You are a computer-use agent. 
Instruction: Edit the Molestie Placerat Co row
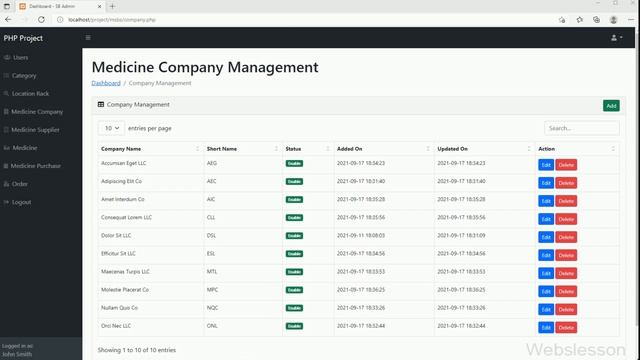tap(546, 291)
